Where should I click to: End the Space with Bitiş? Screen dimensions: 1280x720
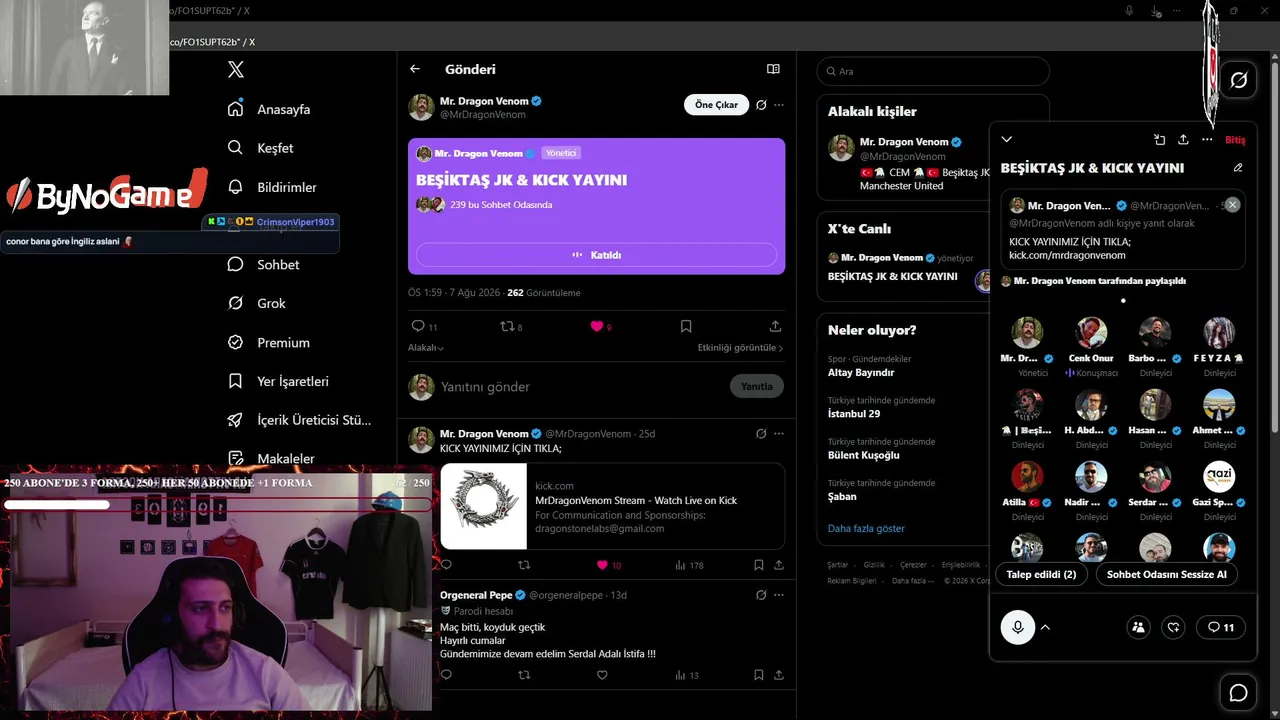click(1235, 140)
